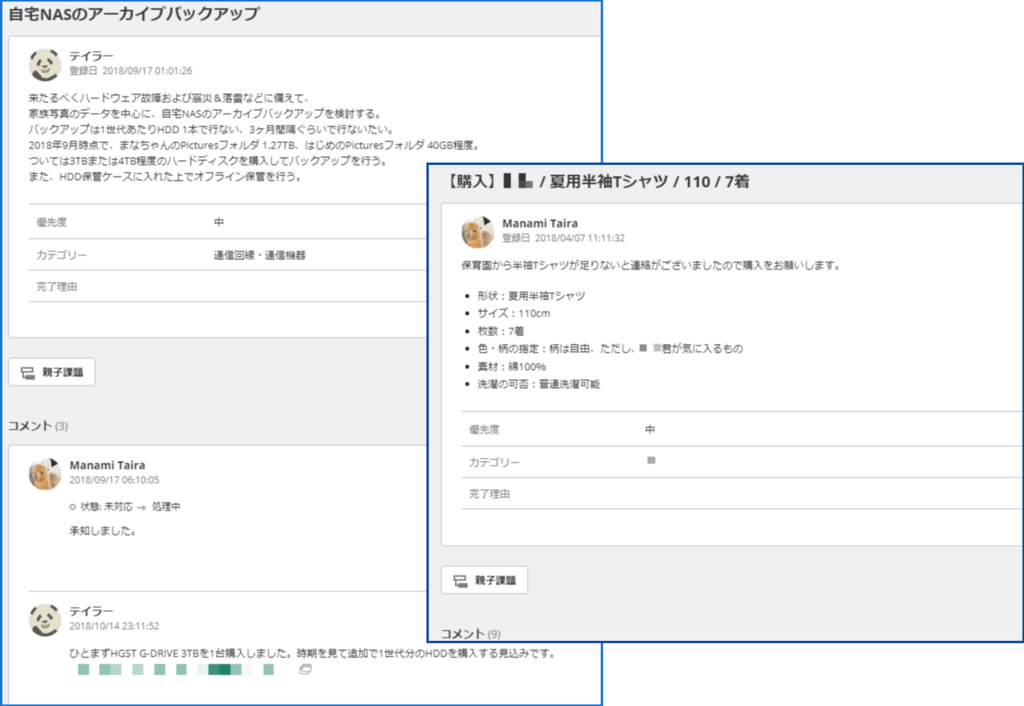Click テイラー's panda avatar on the 2018/10/14 comment

click(x=45, y=619)
